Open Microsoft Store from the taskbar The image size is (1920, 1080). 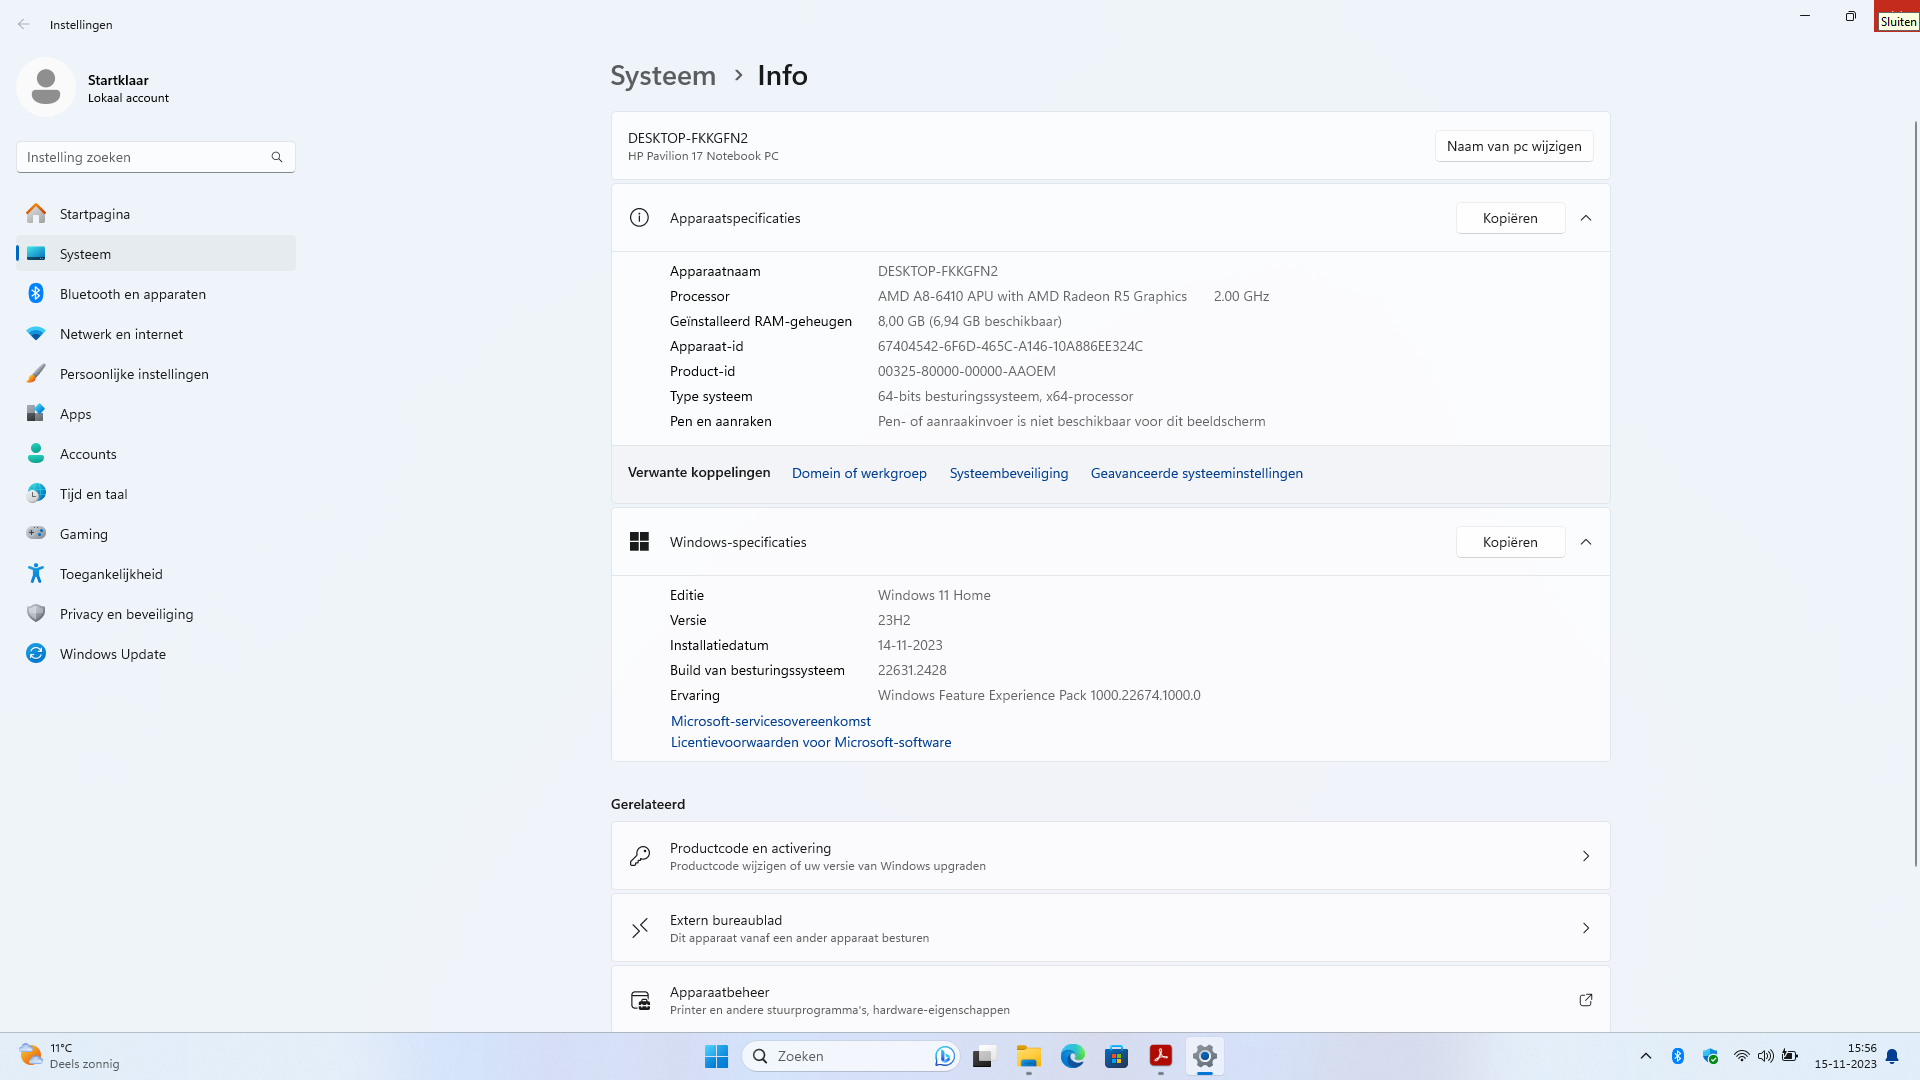(x=1117, y=1056)
